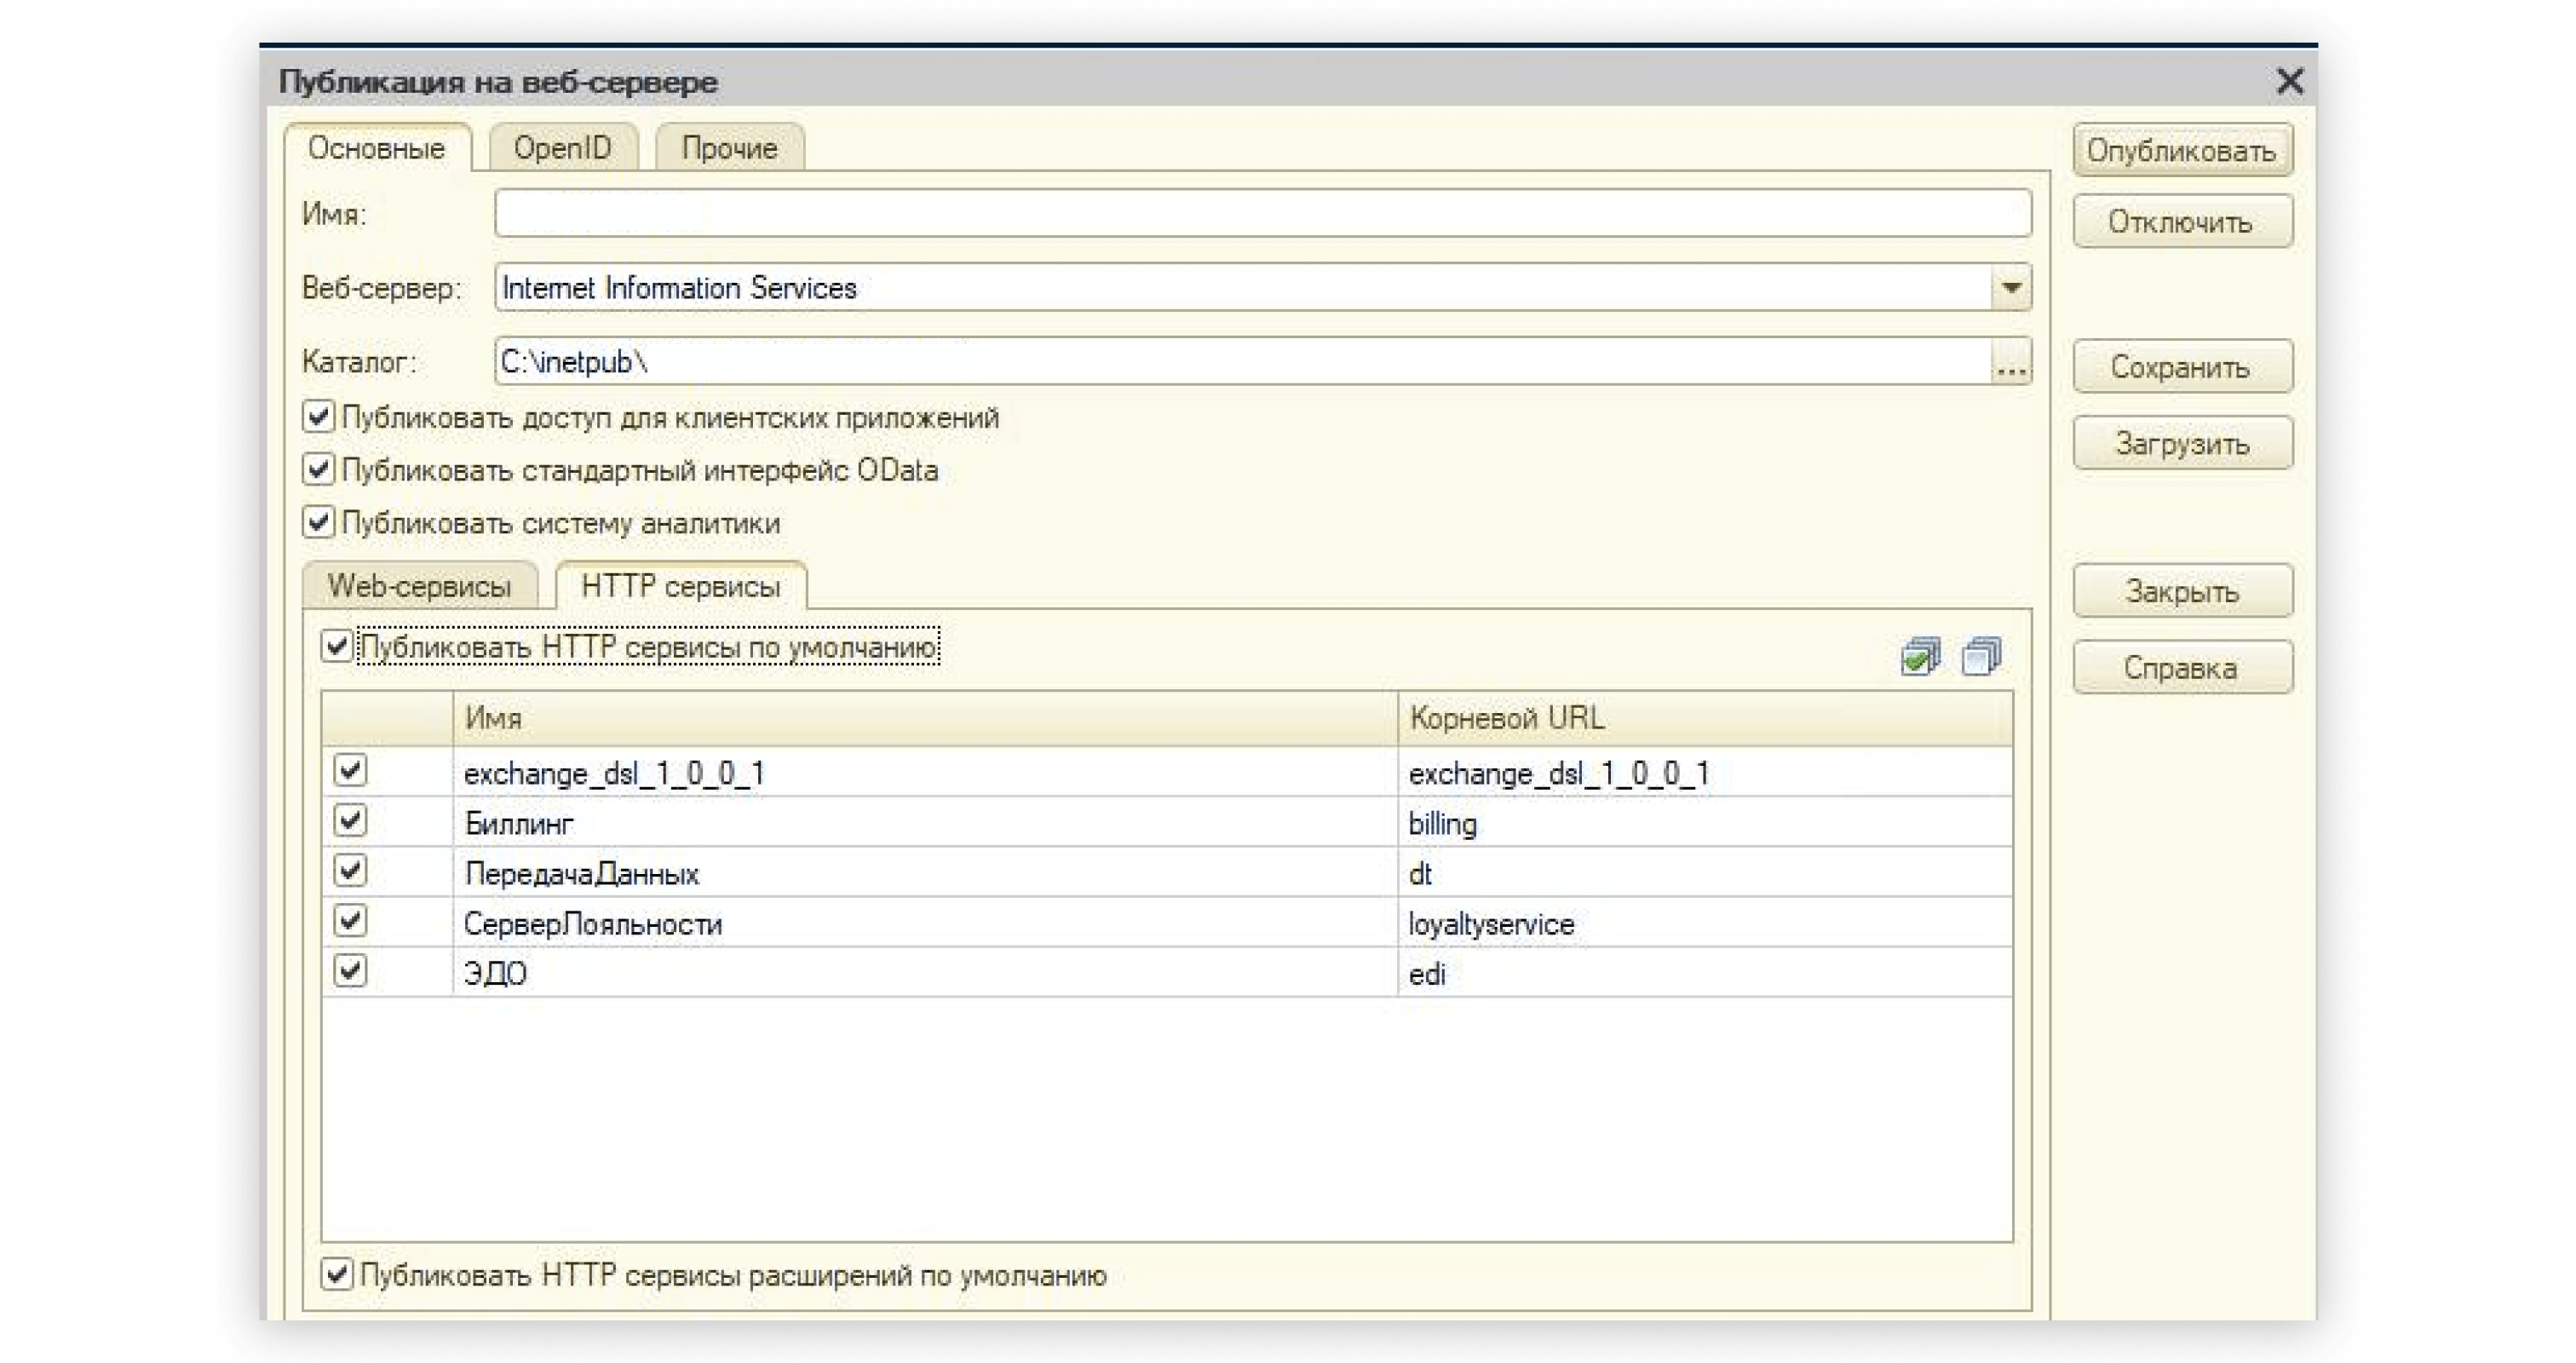Uncheck the Биллинг service checkbox
Viewport: 2576px width, 1363px height.
click(350, 820)
